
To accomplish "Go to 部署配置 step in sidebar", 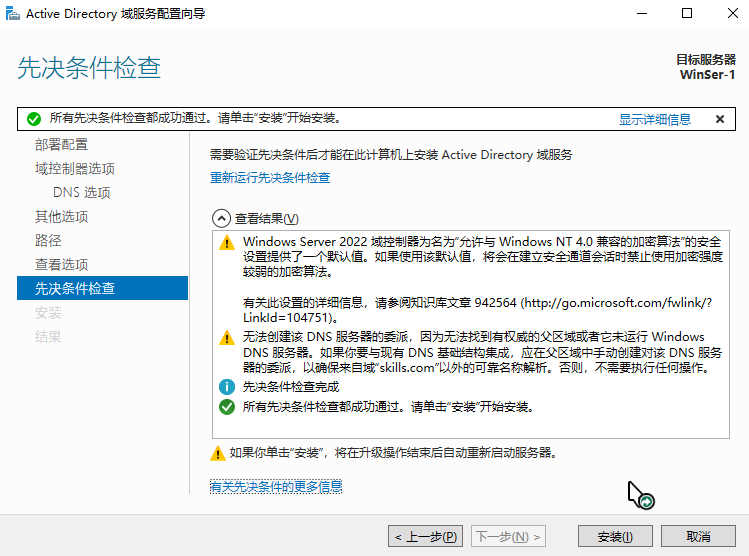I will 62,144.
